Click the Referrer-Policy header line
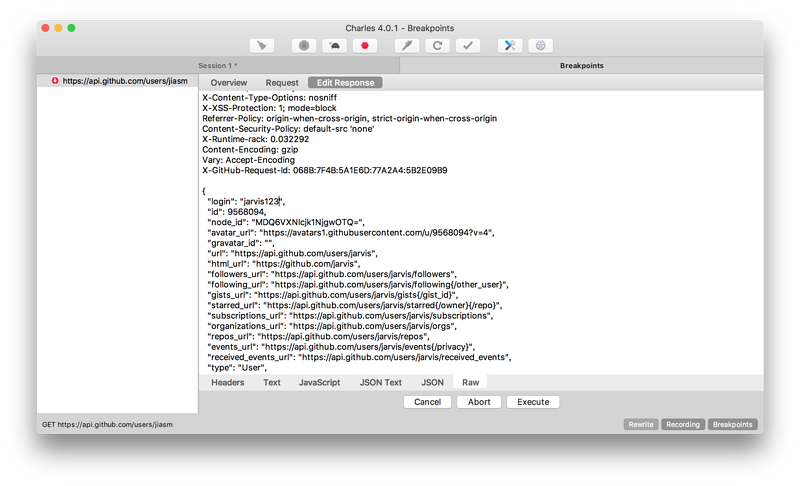 coord(349,118)
